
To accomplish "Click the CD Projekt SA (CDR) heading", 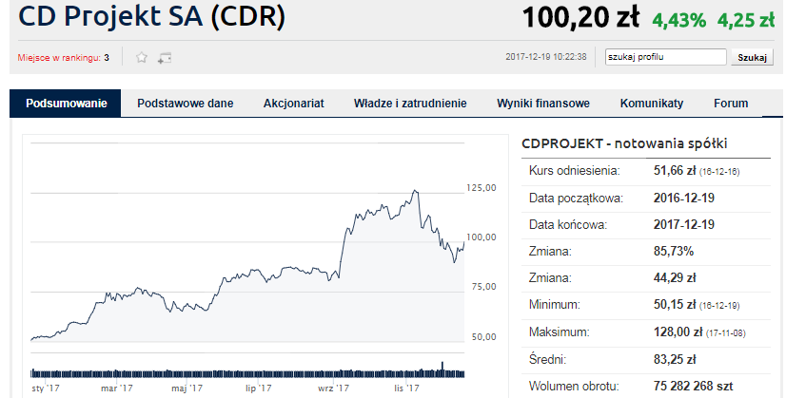I will [x=151, y=18].
